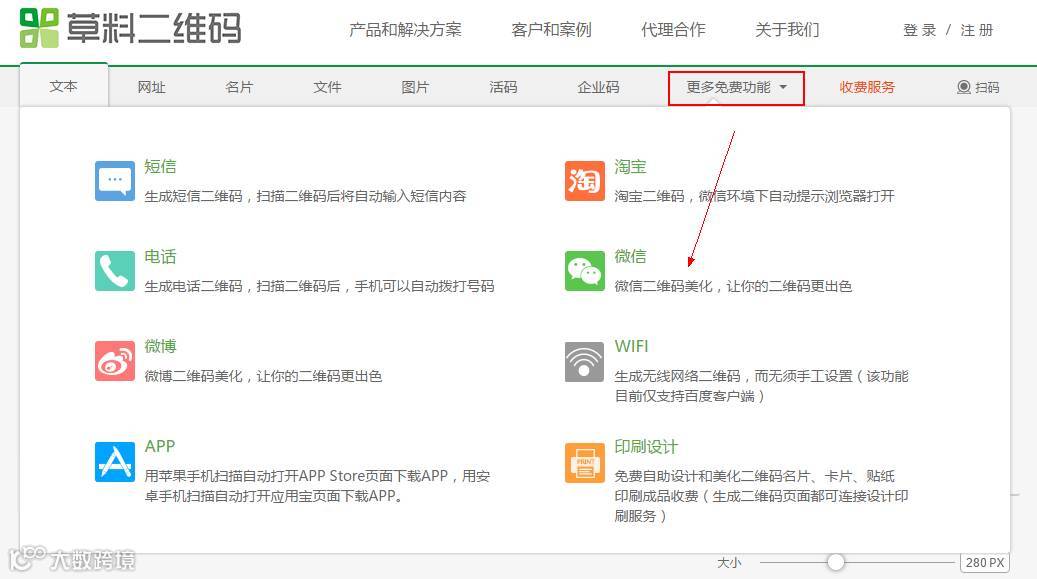Switch to the 图片 tab

click(x=415, y=87)
